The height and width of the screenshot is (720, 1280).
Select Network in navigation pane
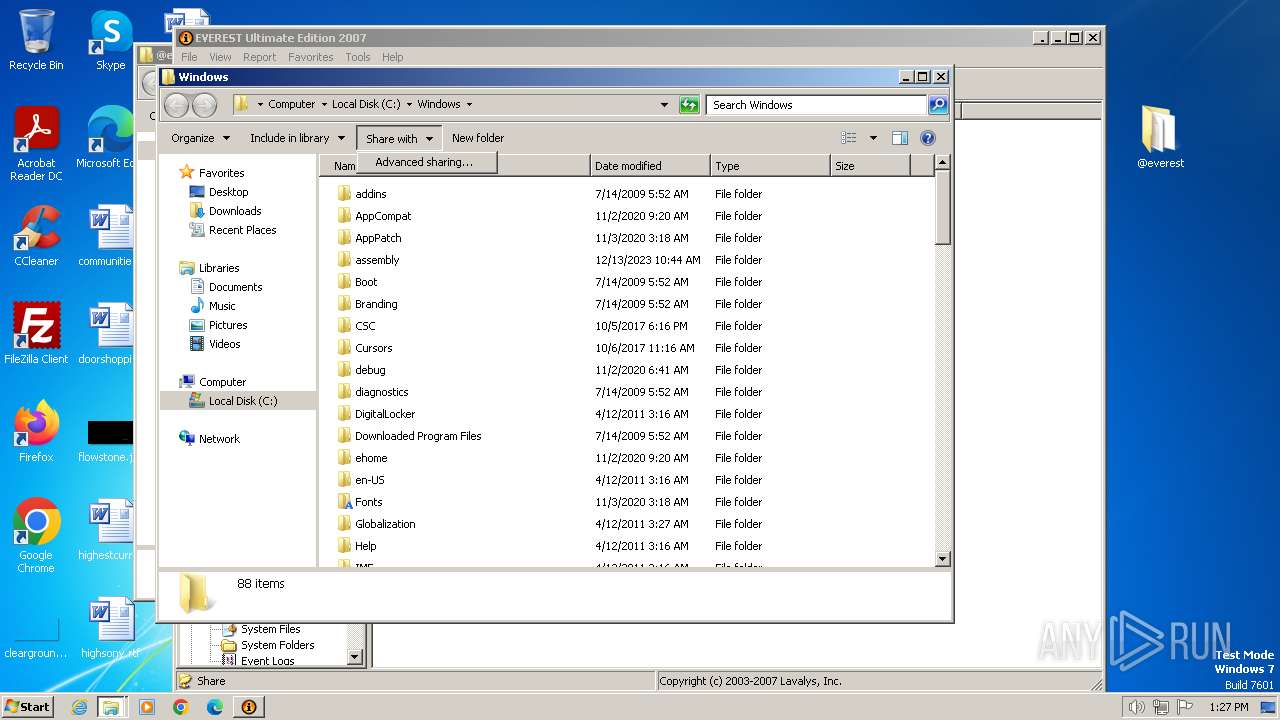coord(219,439)
